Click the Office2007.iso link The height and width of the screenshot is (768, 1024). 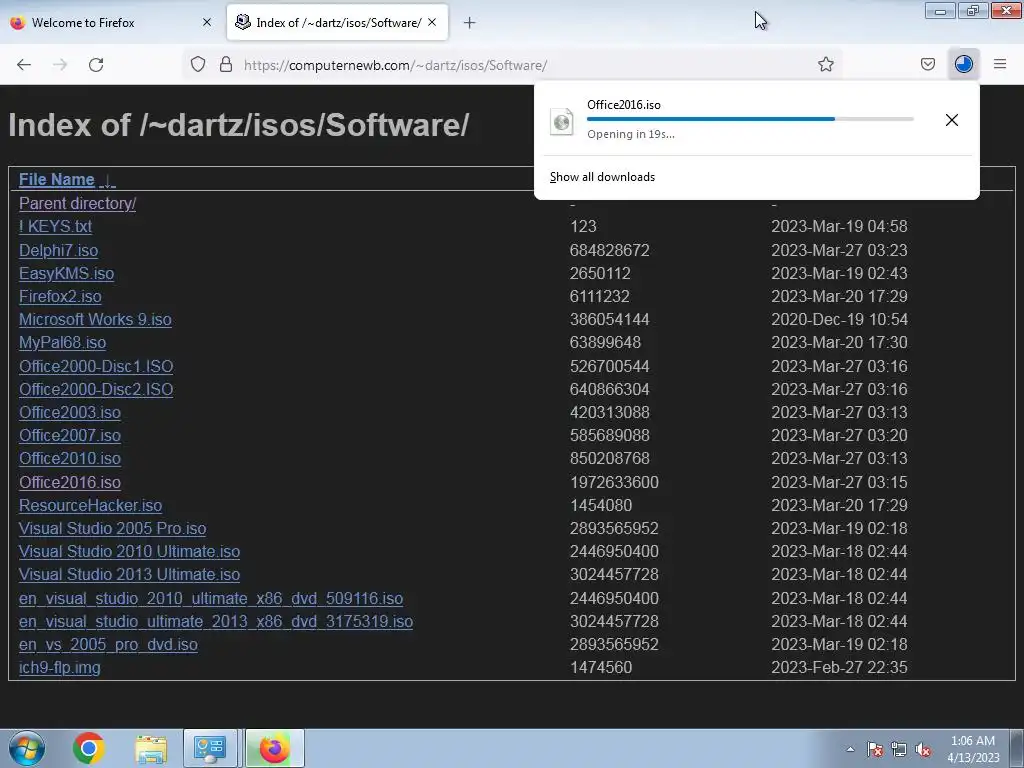(x=70, y=436)
